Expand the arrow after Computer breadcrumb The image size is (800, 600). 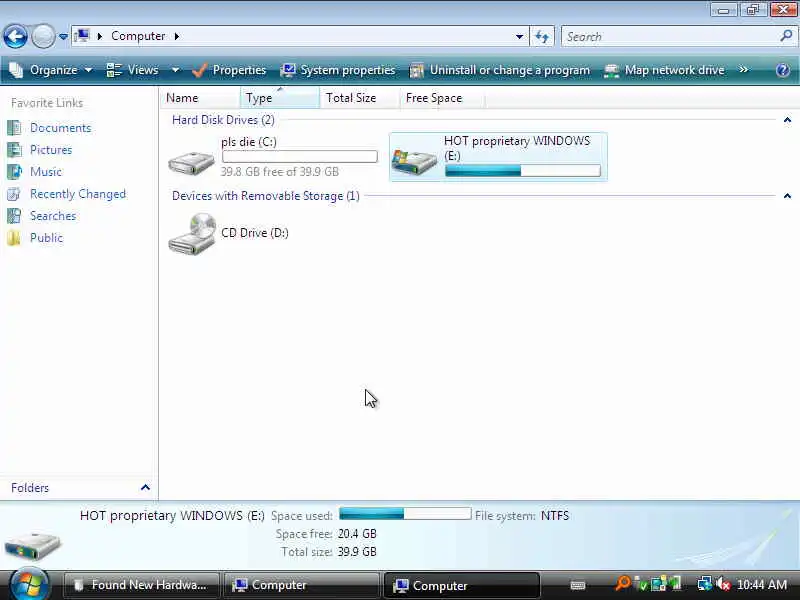pyautogui.click(x=177, y=36)
